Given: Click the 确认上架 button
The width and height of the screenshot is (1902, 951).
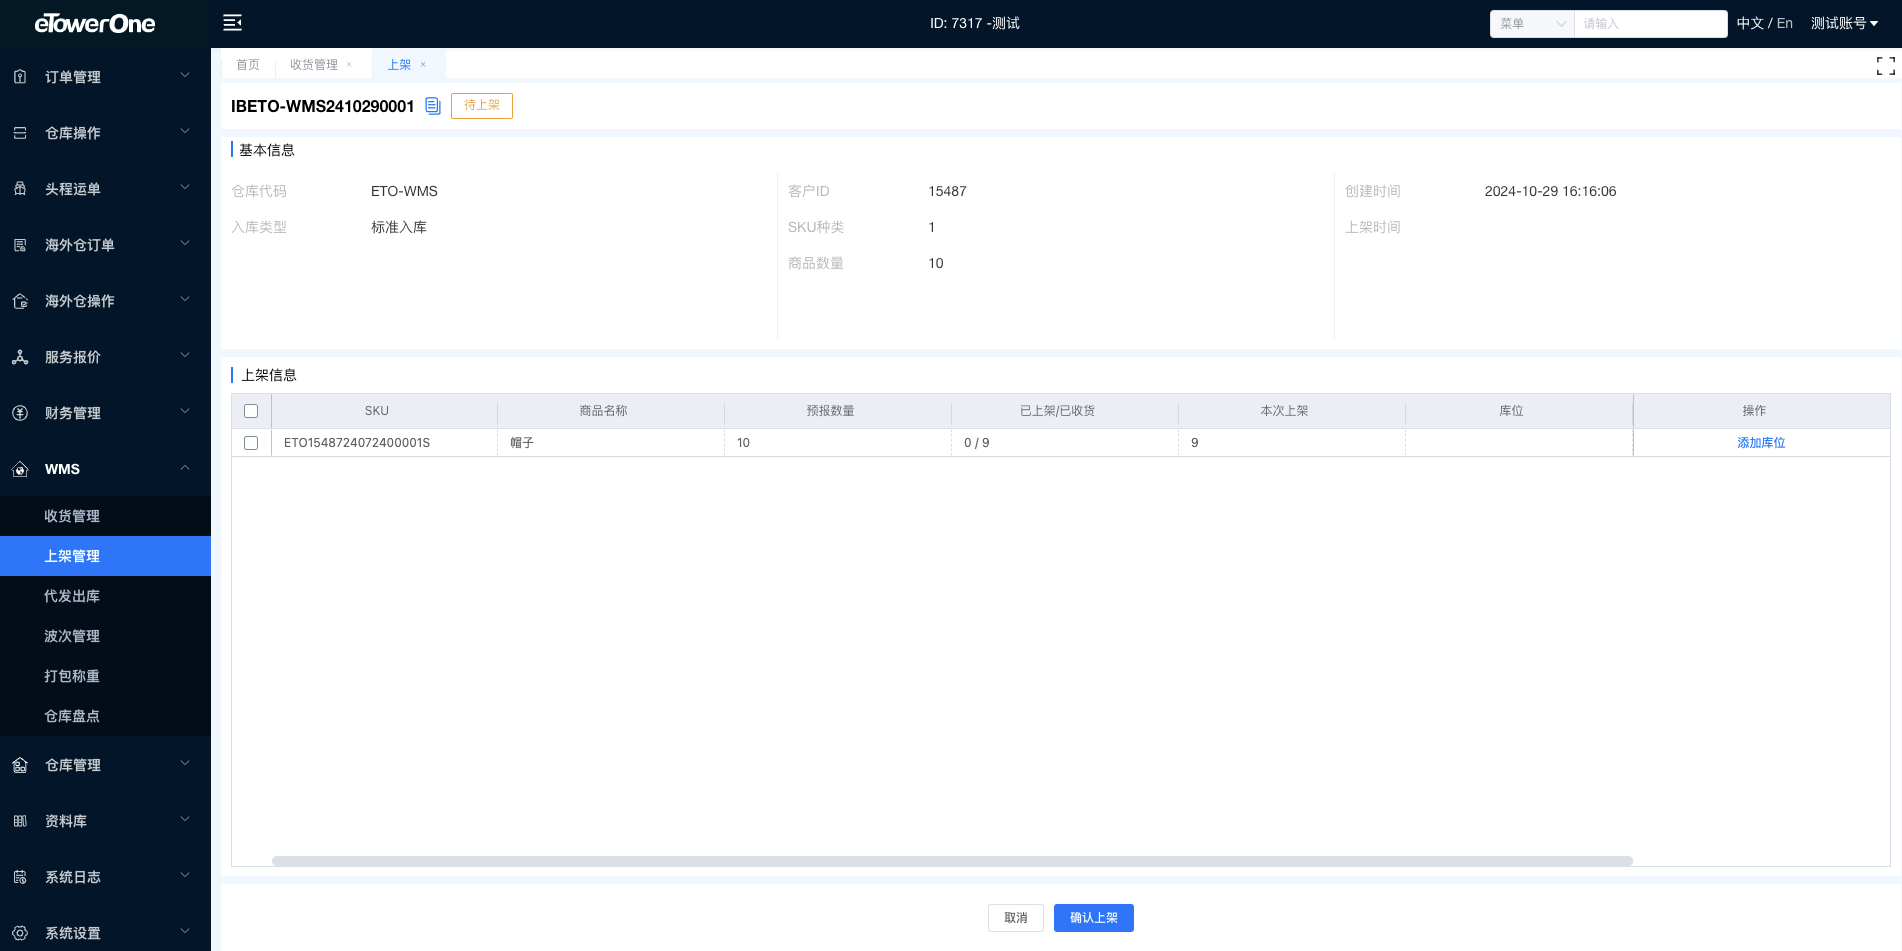Looking at the screenshot, I should click(x=1093, y=918).
